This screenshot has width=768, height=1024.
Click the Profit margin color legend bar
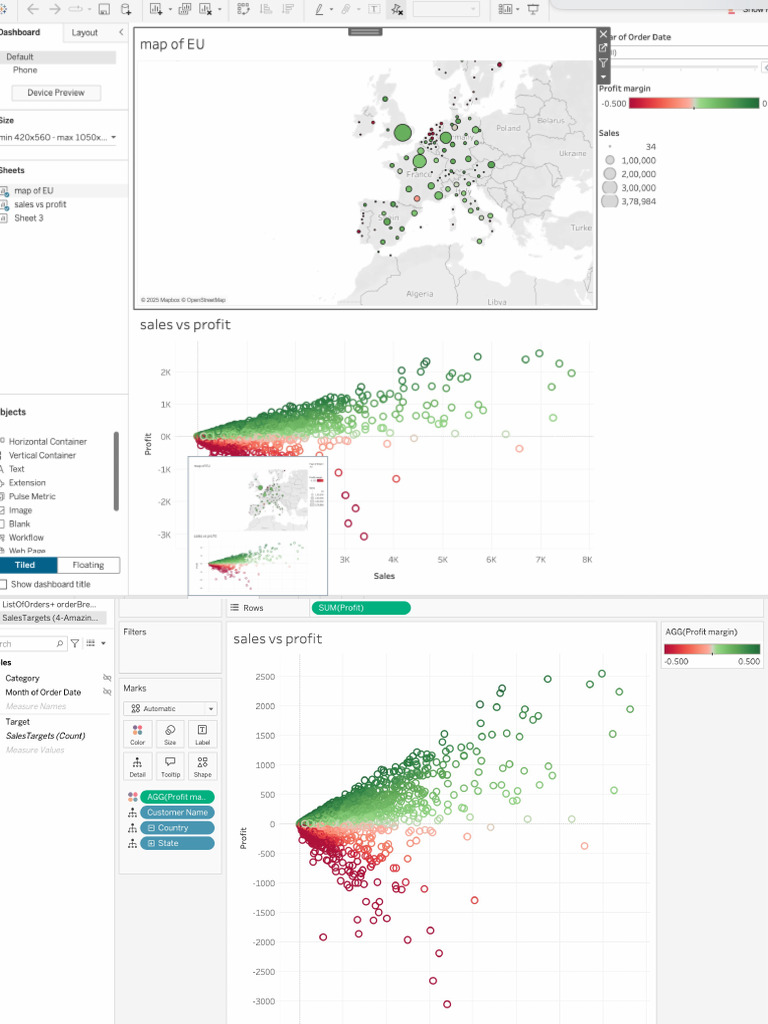[694, 103]
